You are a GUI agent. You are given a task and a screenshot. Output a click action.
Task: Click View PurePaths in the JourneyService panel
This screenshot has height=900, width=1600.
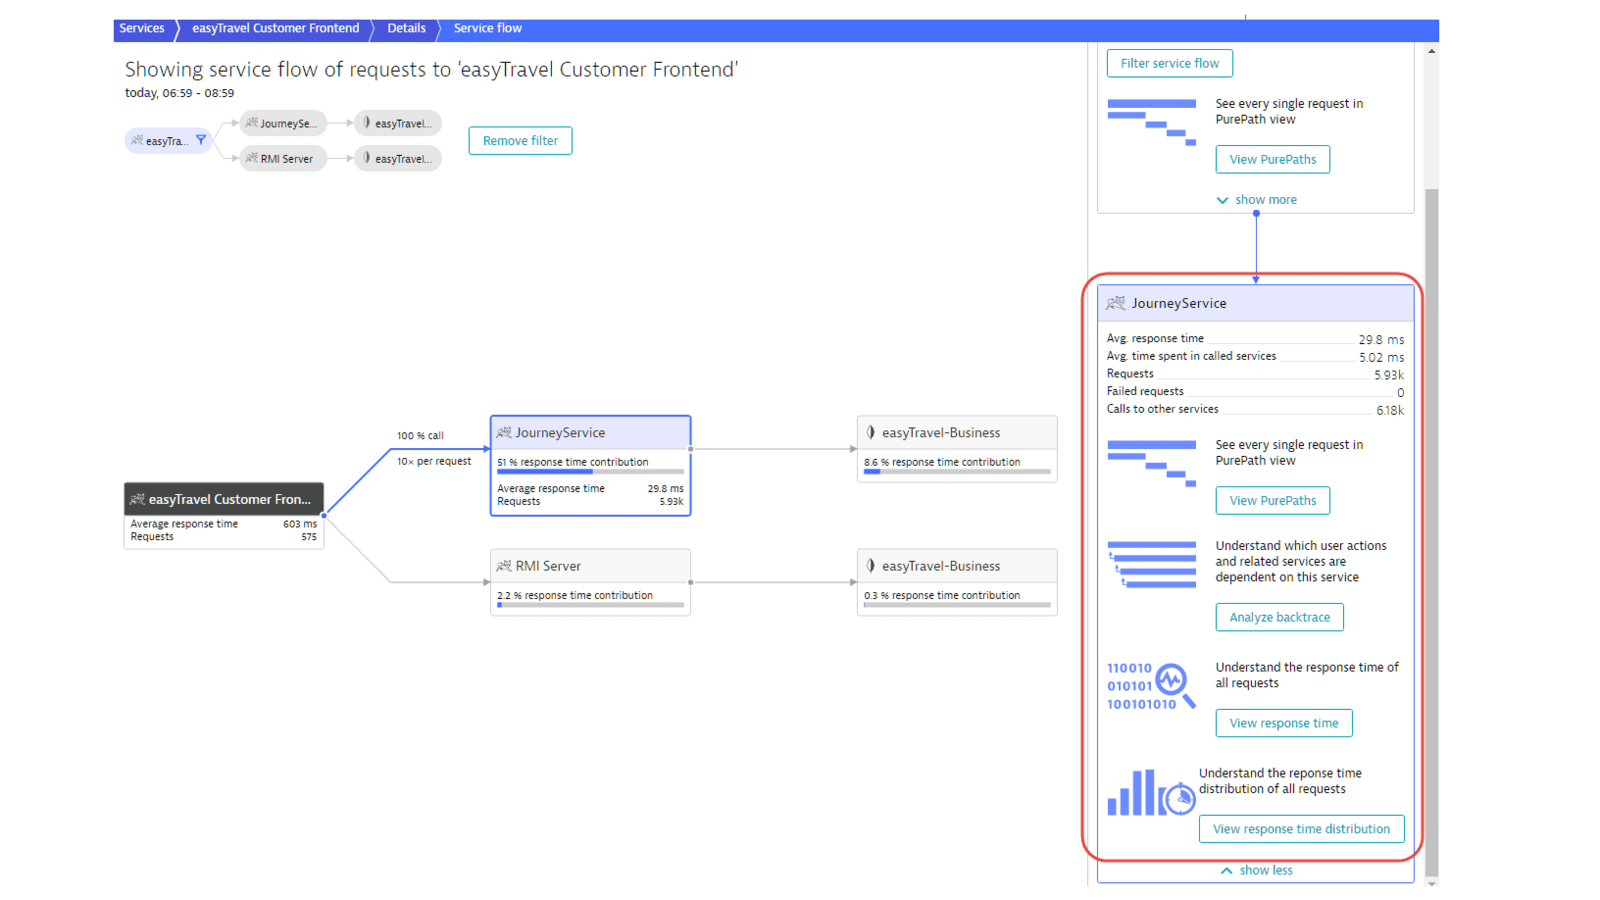[1272, 500]
